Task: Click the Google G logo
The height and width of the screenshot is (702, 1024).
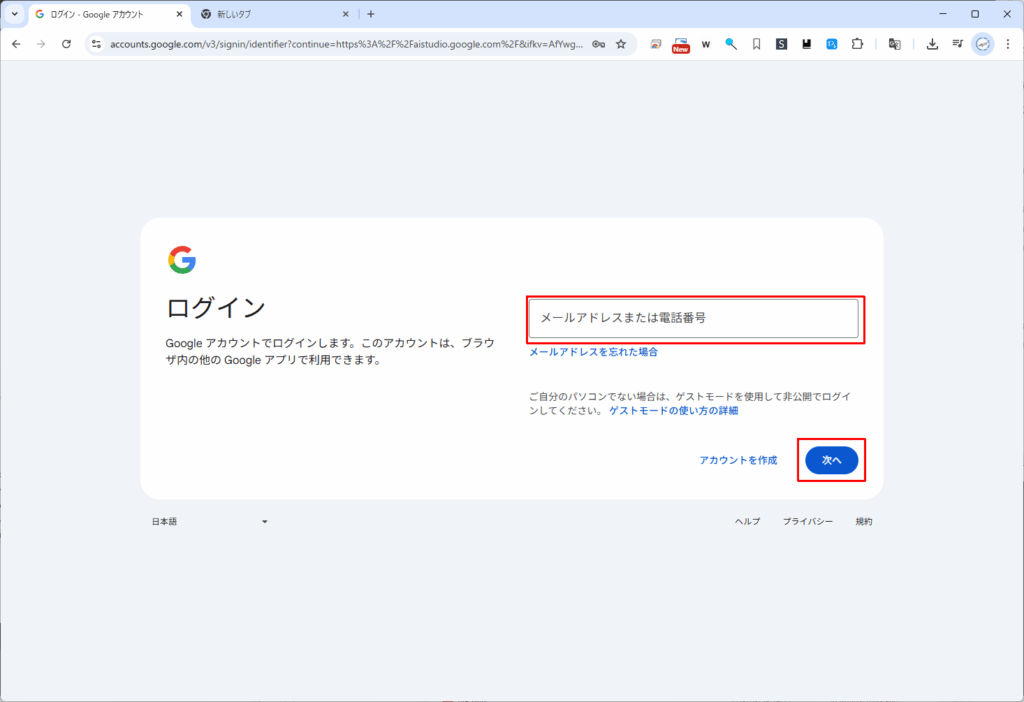Action: pyautogui.click(x=182, y=260)
